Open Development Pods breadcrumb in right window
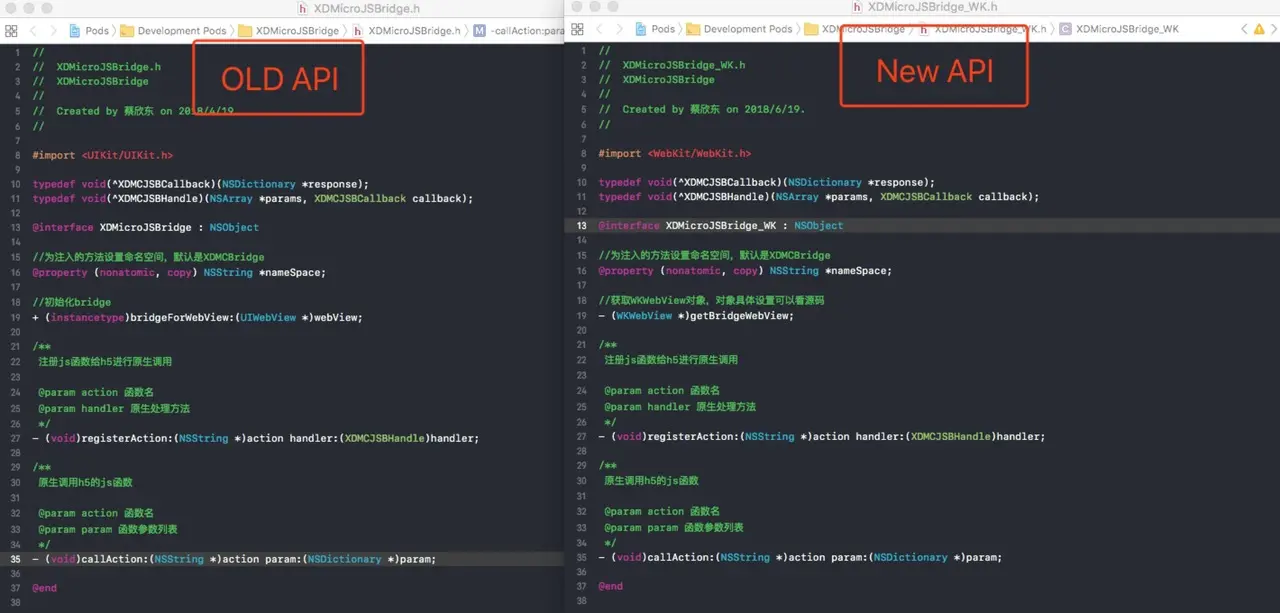Viewport: 1280px width, 613px height. tap(740, 29)
